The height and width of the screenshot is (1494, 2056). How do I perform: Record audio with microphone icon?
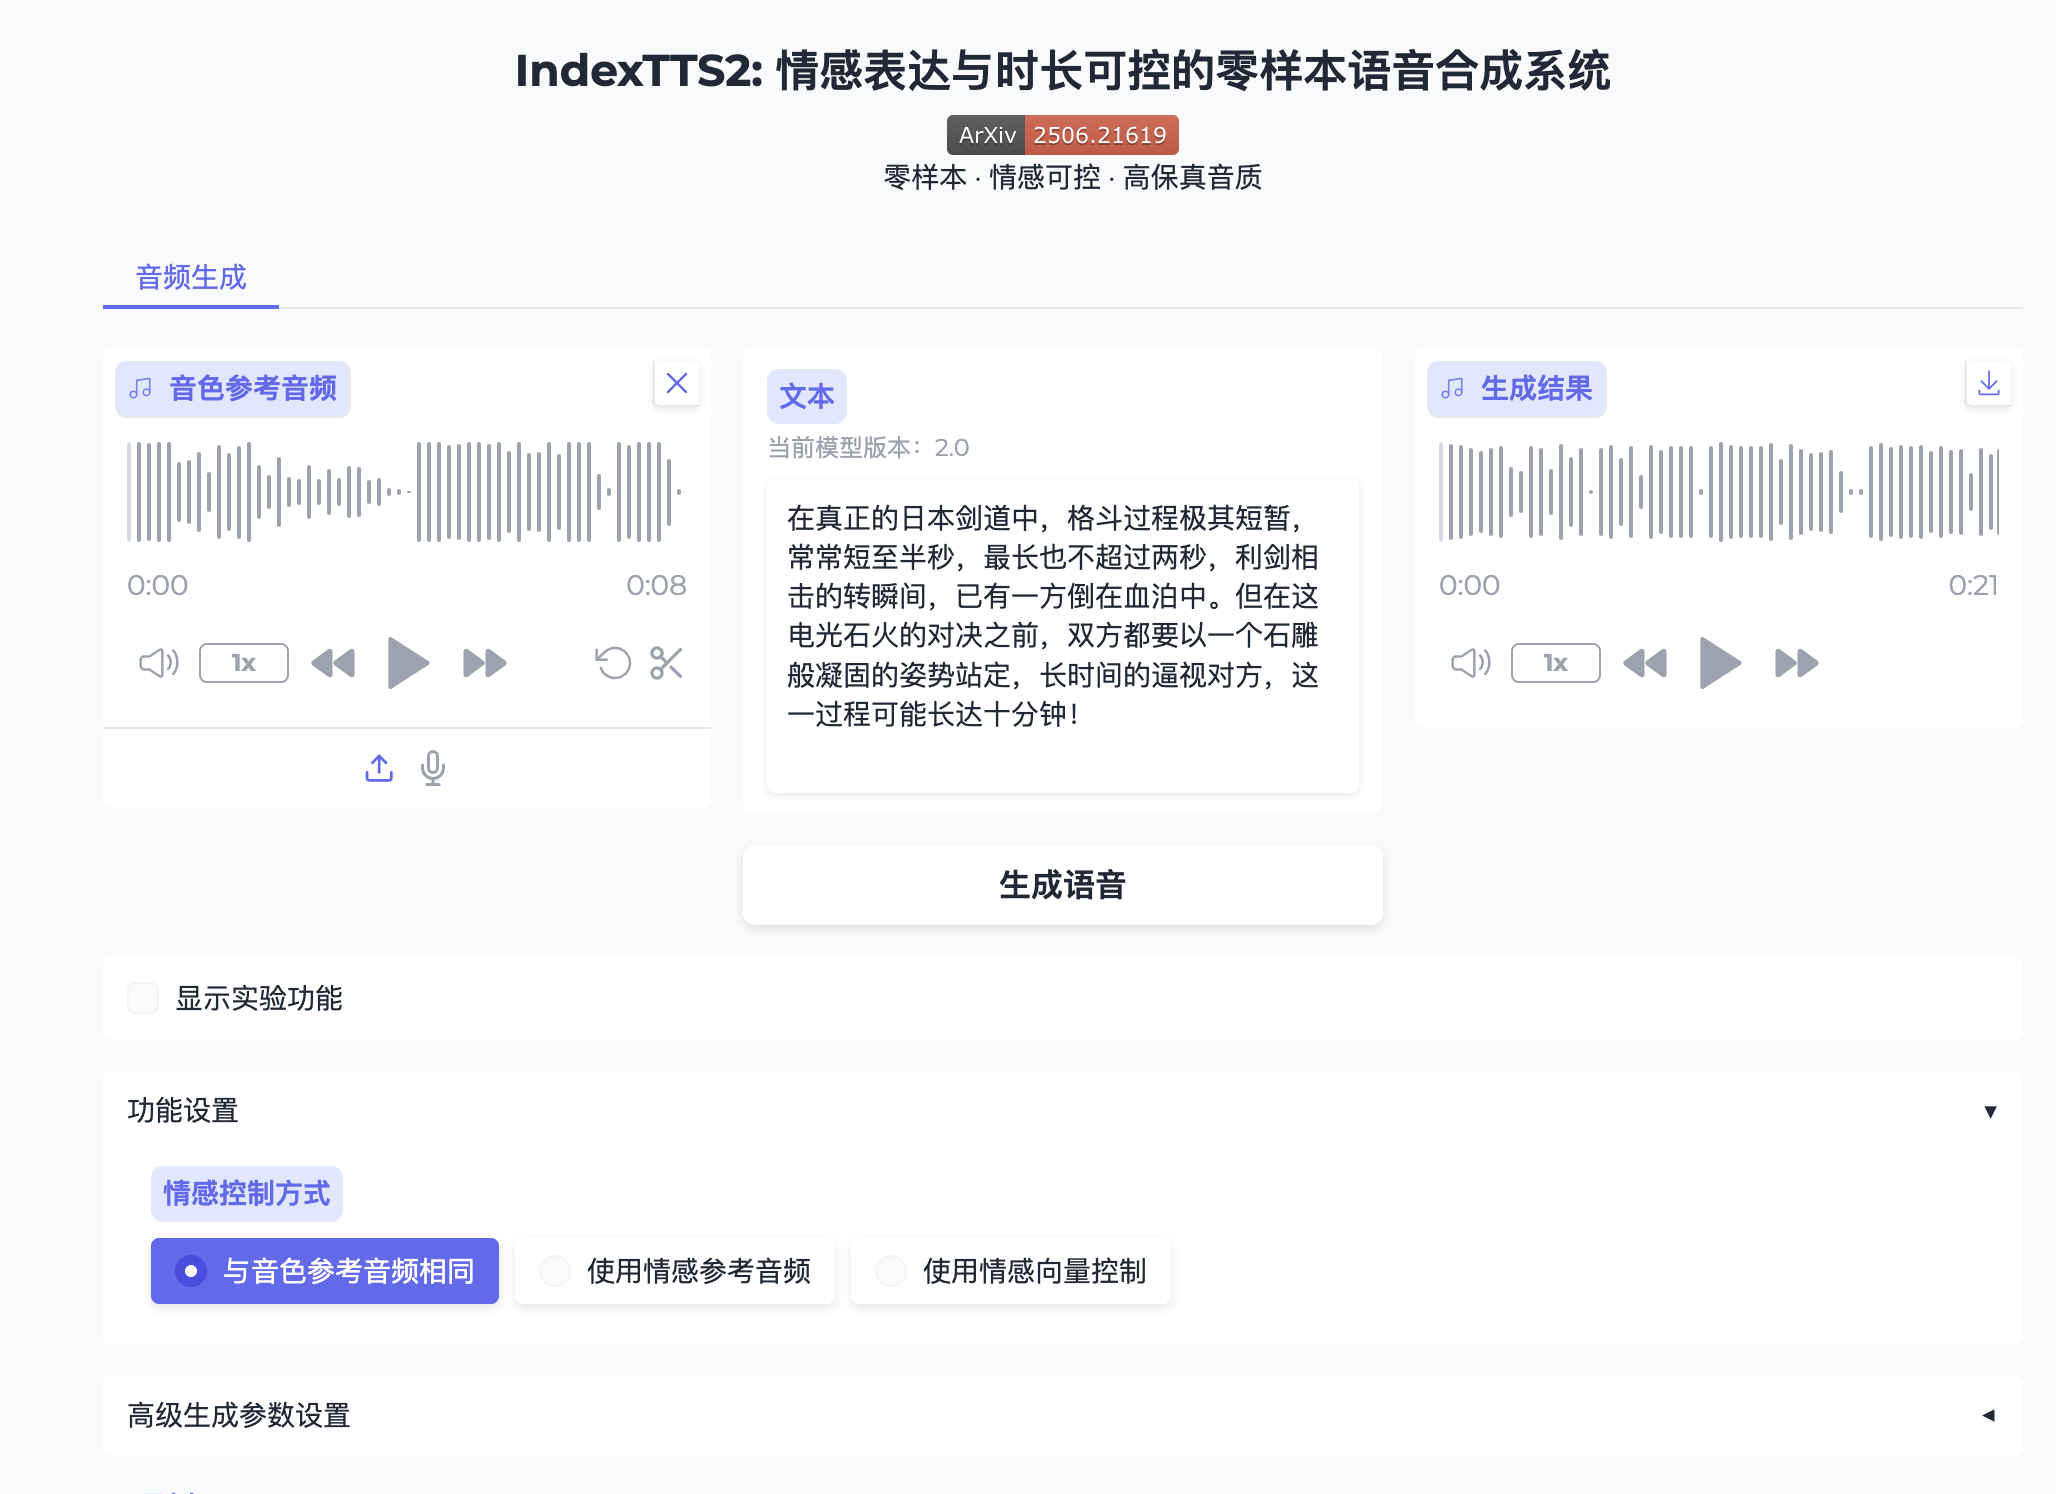[433, 768]
